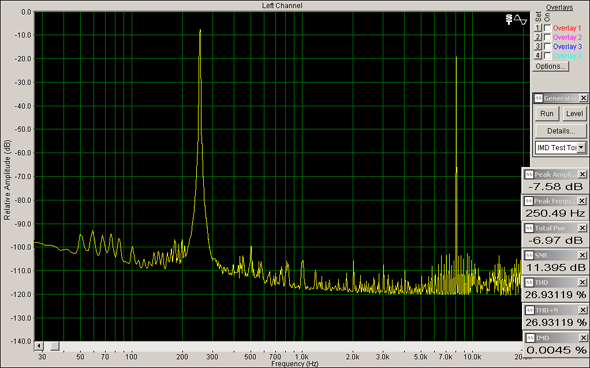
Task: Click Set button 2 for Overlay 2
Action: pos(538,37)
